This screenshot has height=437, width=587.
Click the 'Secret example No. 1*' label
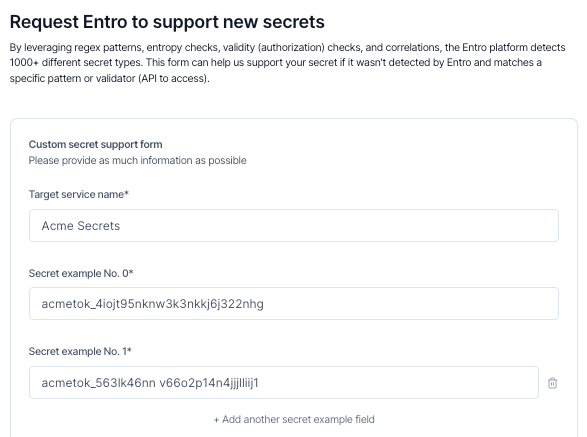[x=80, y=351]
